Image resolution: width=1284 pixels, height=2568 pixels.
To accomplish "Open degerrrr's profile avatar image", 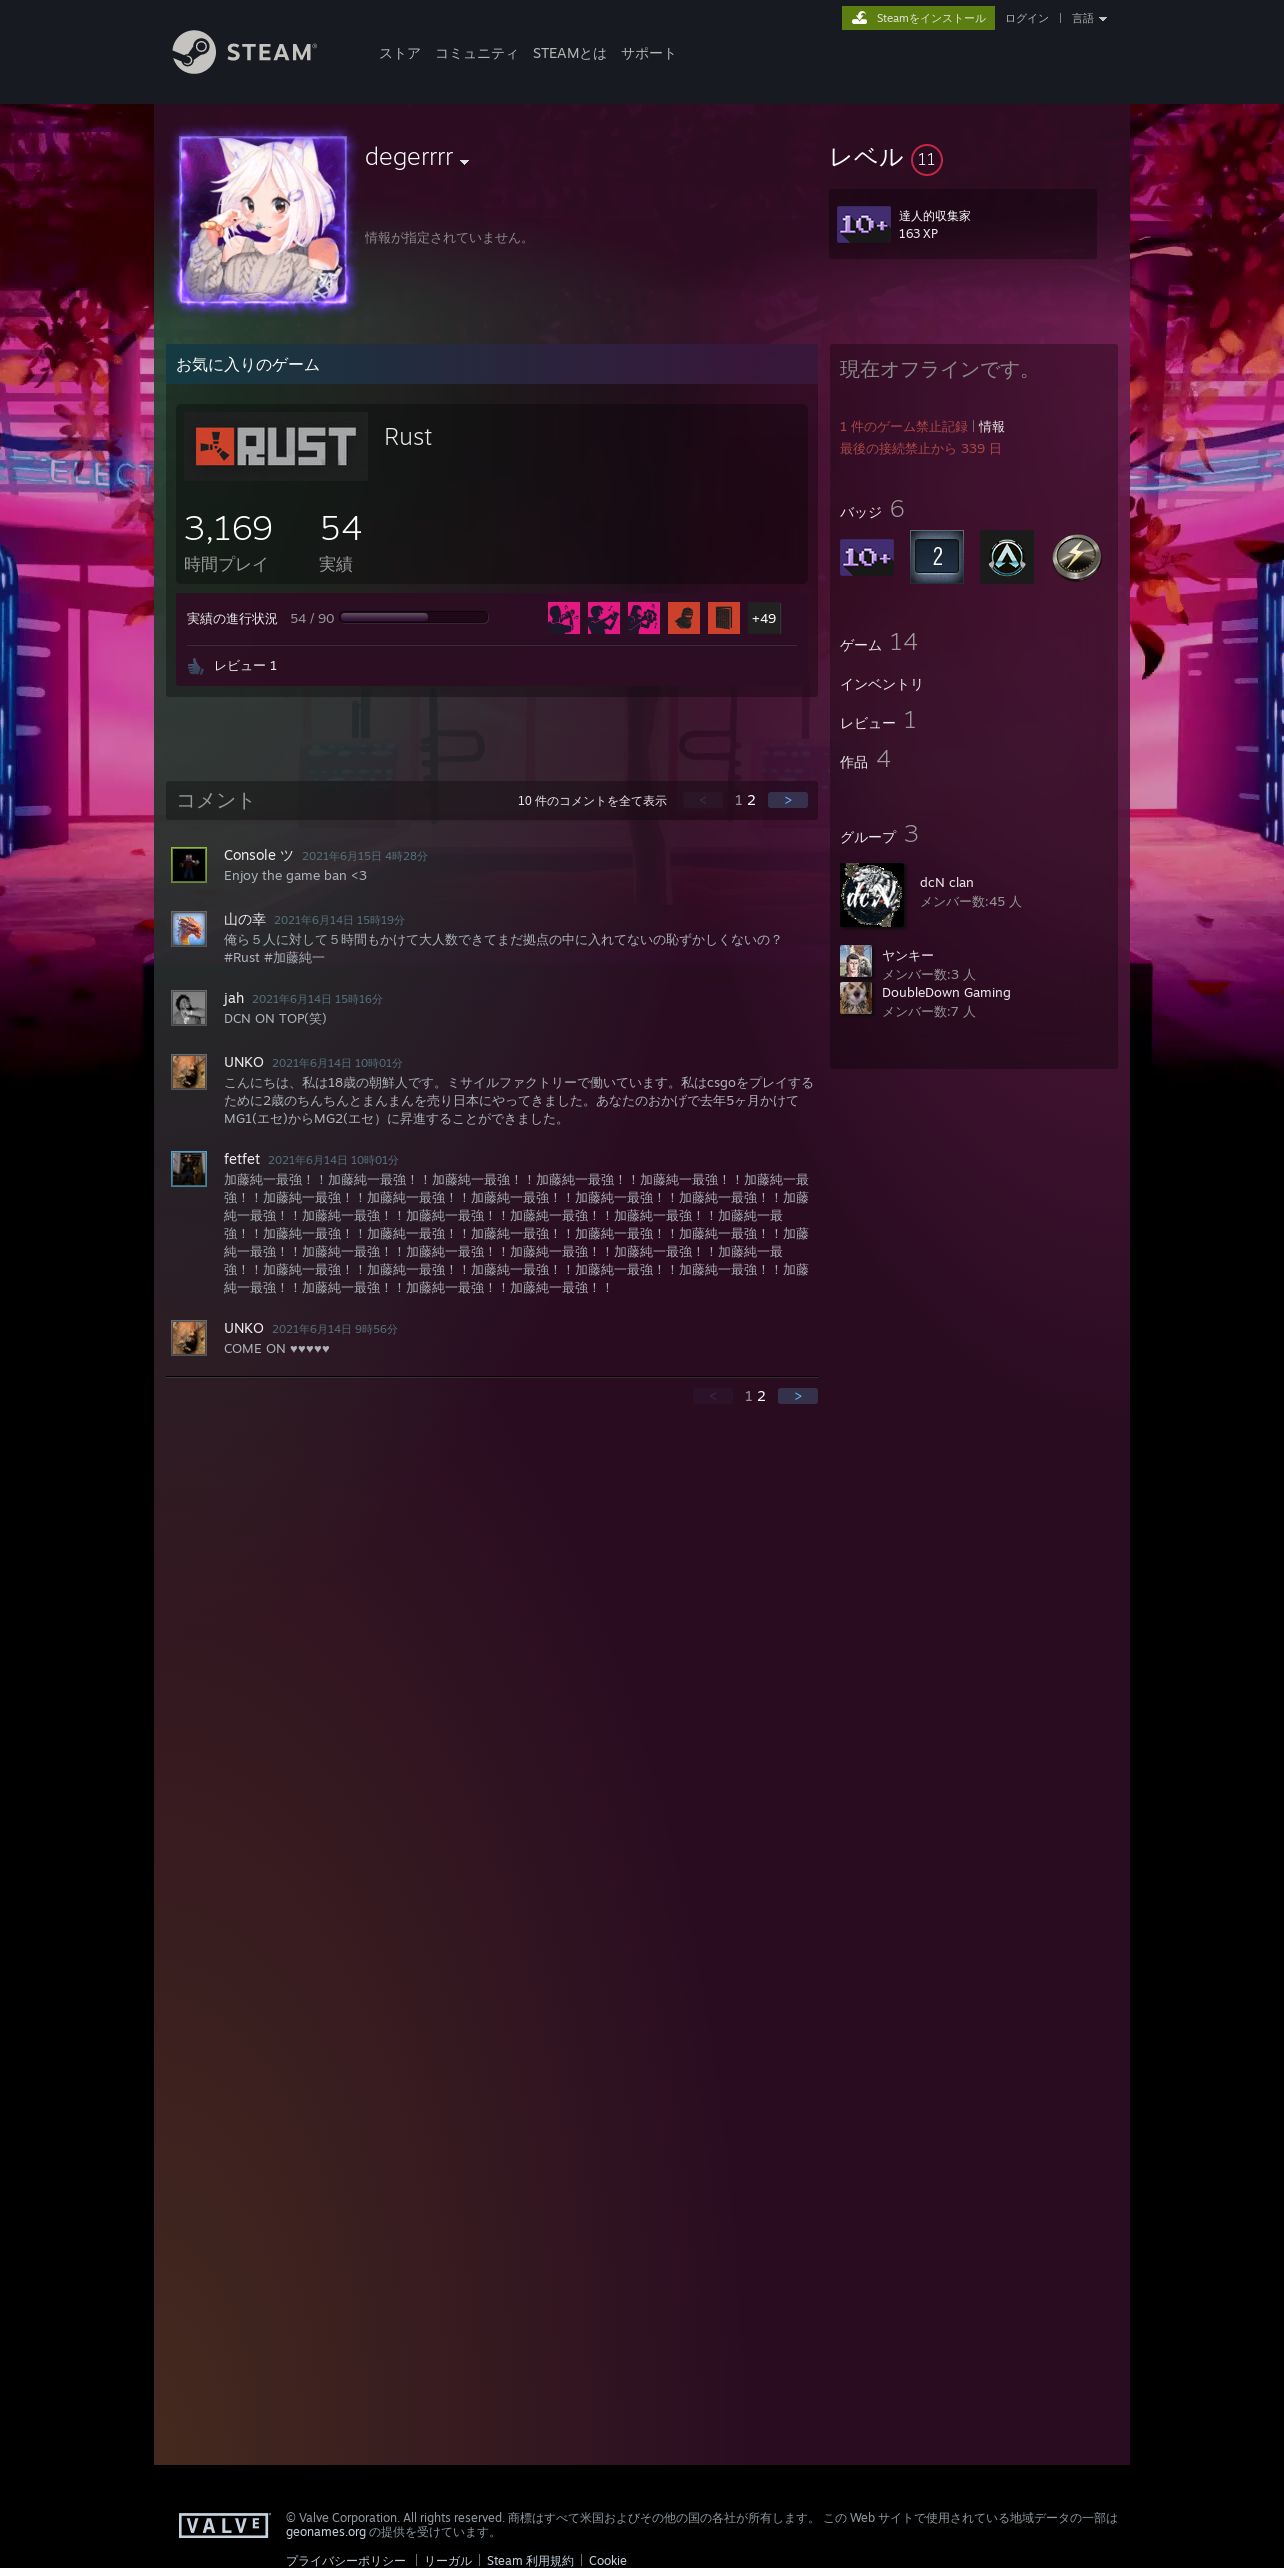I will pos(263,220).
